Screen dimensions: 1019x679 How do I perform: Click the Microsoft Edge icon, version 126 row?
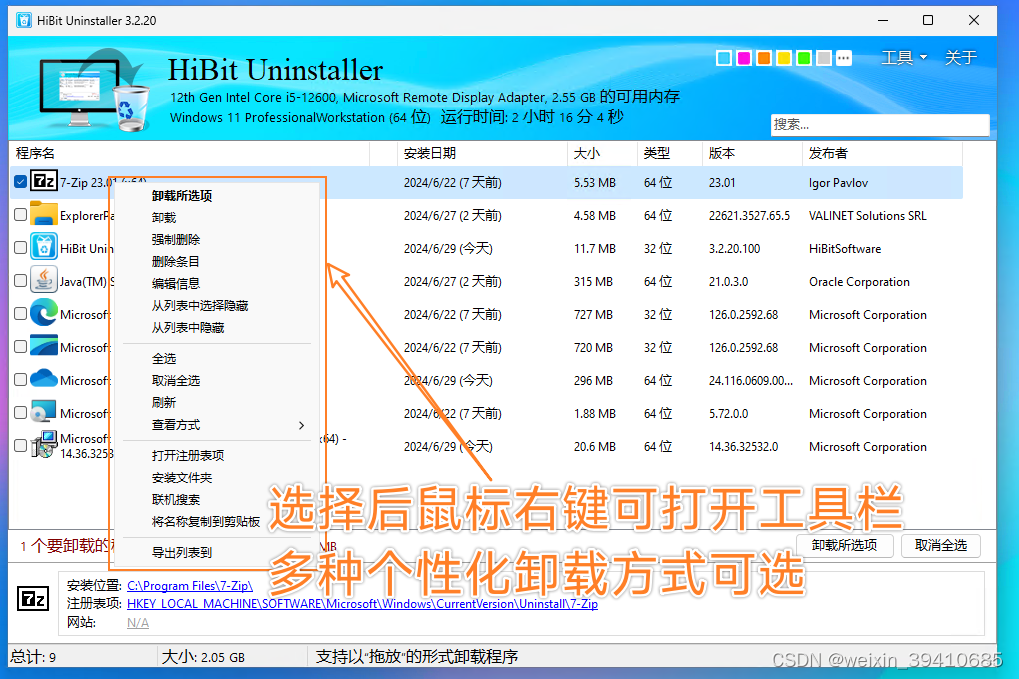(44, 313)
